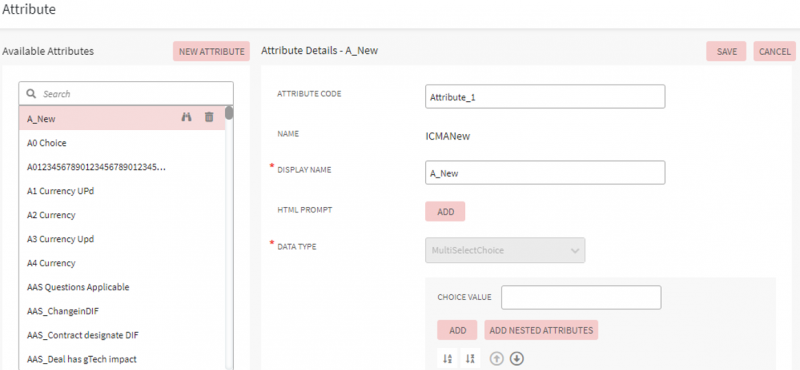Click the magnifier icon in search box
The image size is (800, 370).
point(32,94)
